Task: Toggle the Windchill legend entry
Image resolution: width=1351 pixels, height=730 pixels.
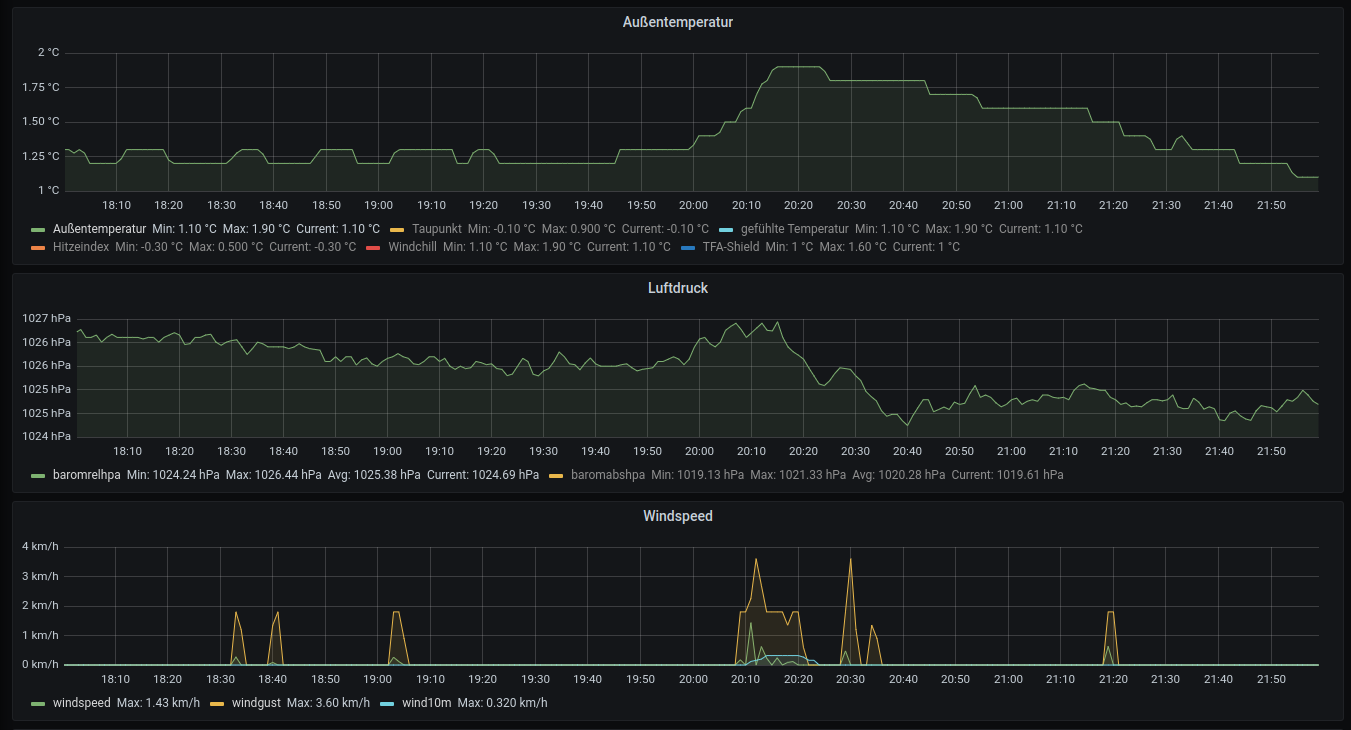Action: click(412, 247)
